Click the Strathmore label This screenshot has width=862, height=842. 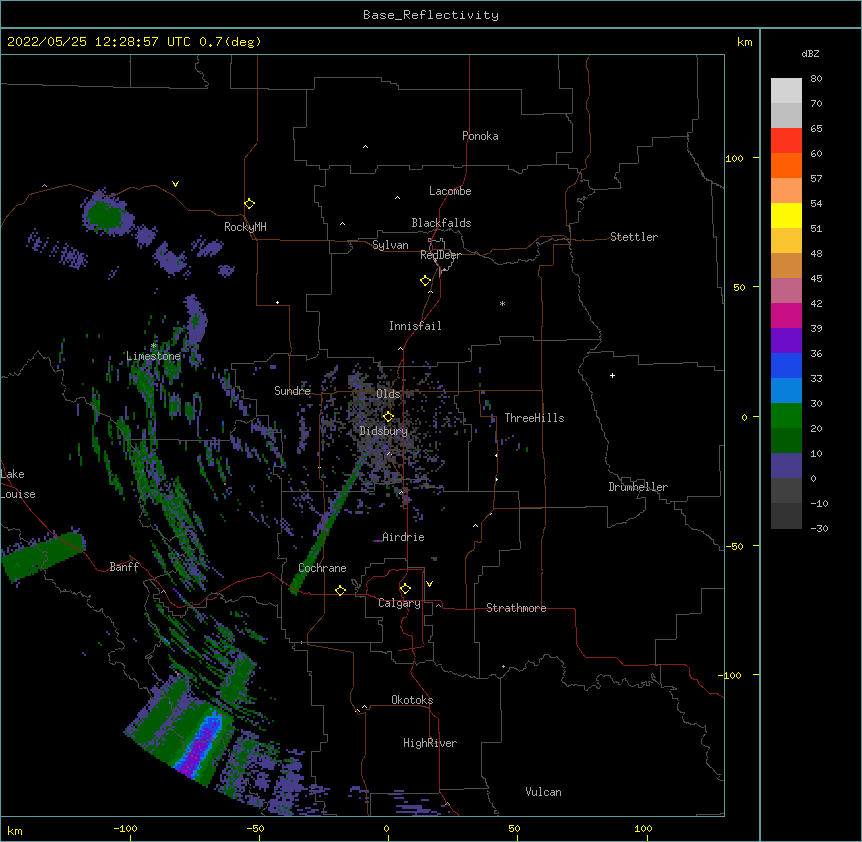pyautogui.click(x=516, y=608)
